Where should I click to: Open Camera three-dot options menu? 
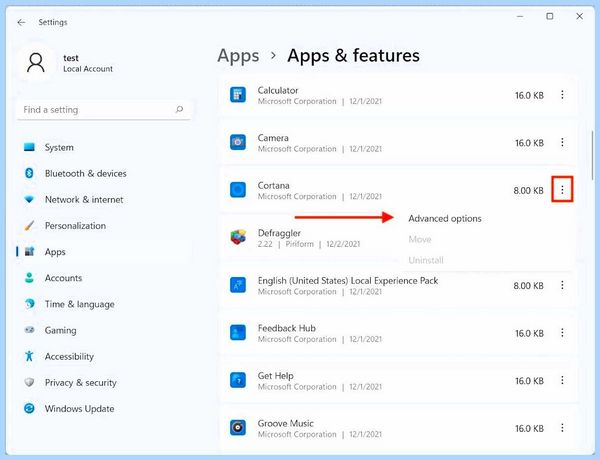(x=562, y=142)
